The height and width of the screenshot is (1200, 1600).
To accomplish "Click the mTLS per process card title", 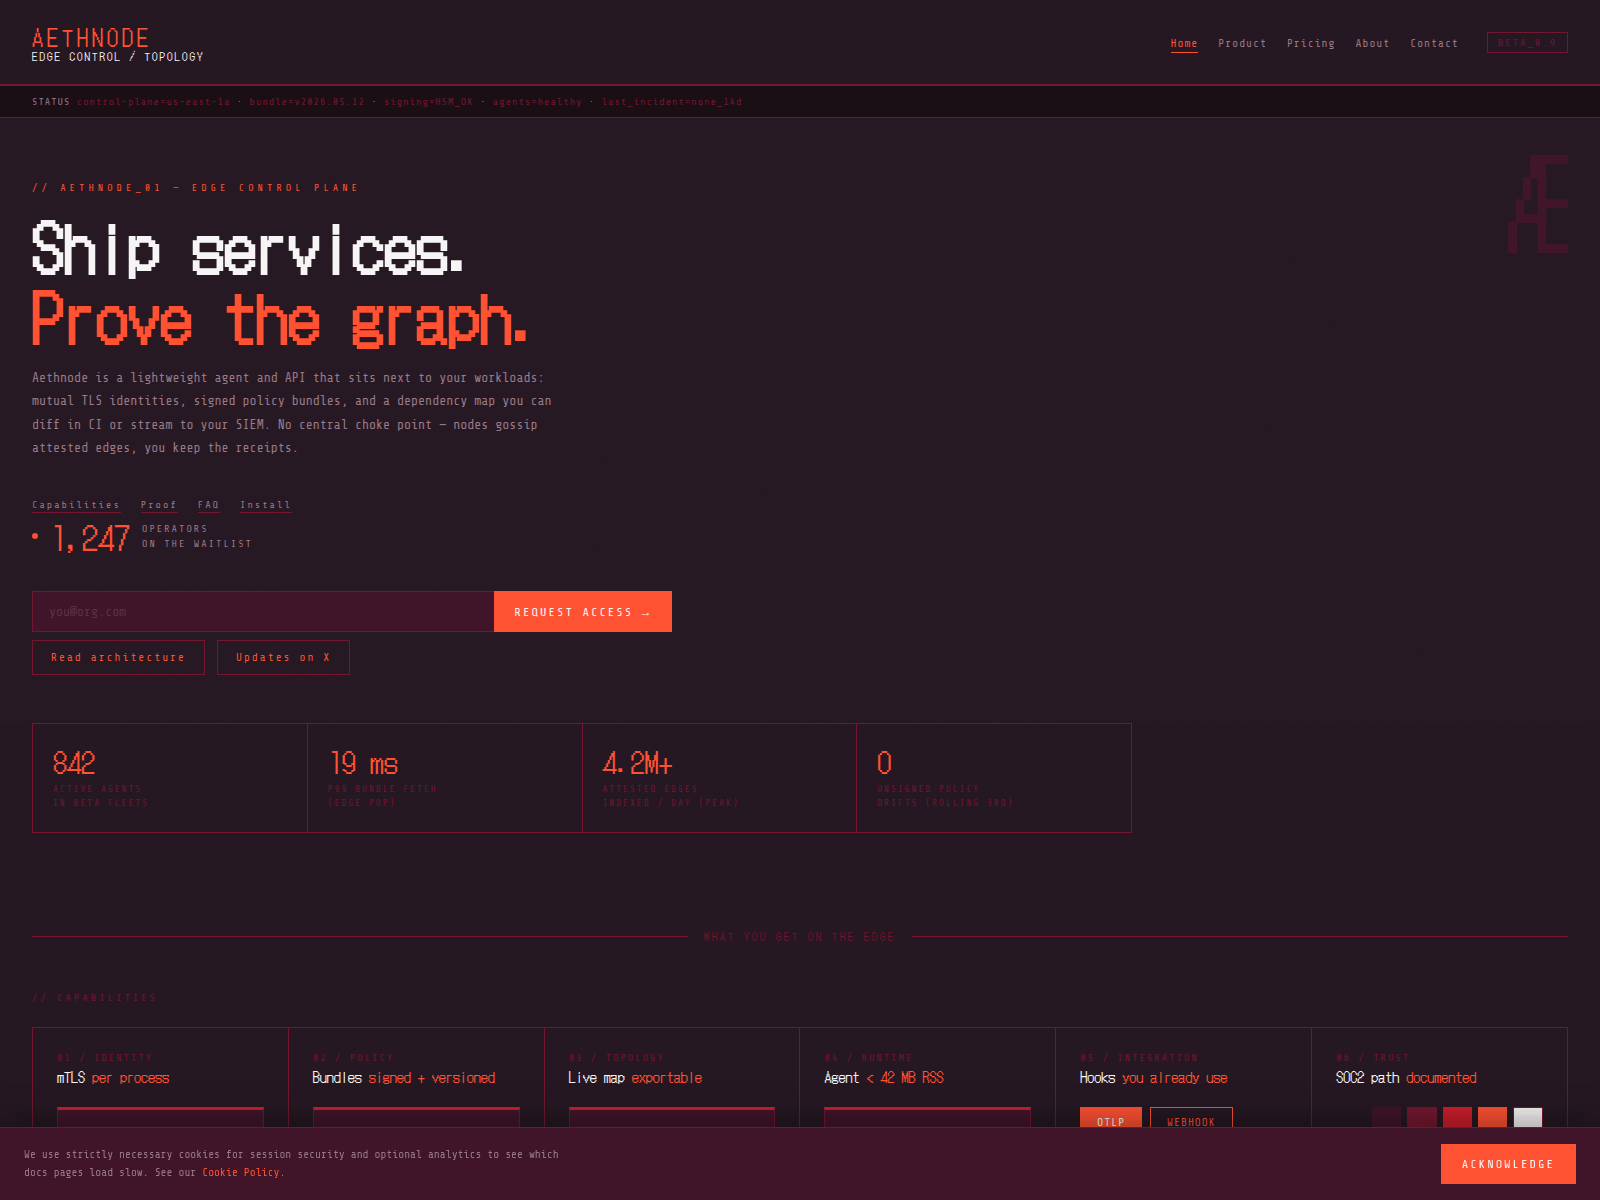I will pyautogui.click(x=113, y=1078).
